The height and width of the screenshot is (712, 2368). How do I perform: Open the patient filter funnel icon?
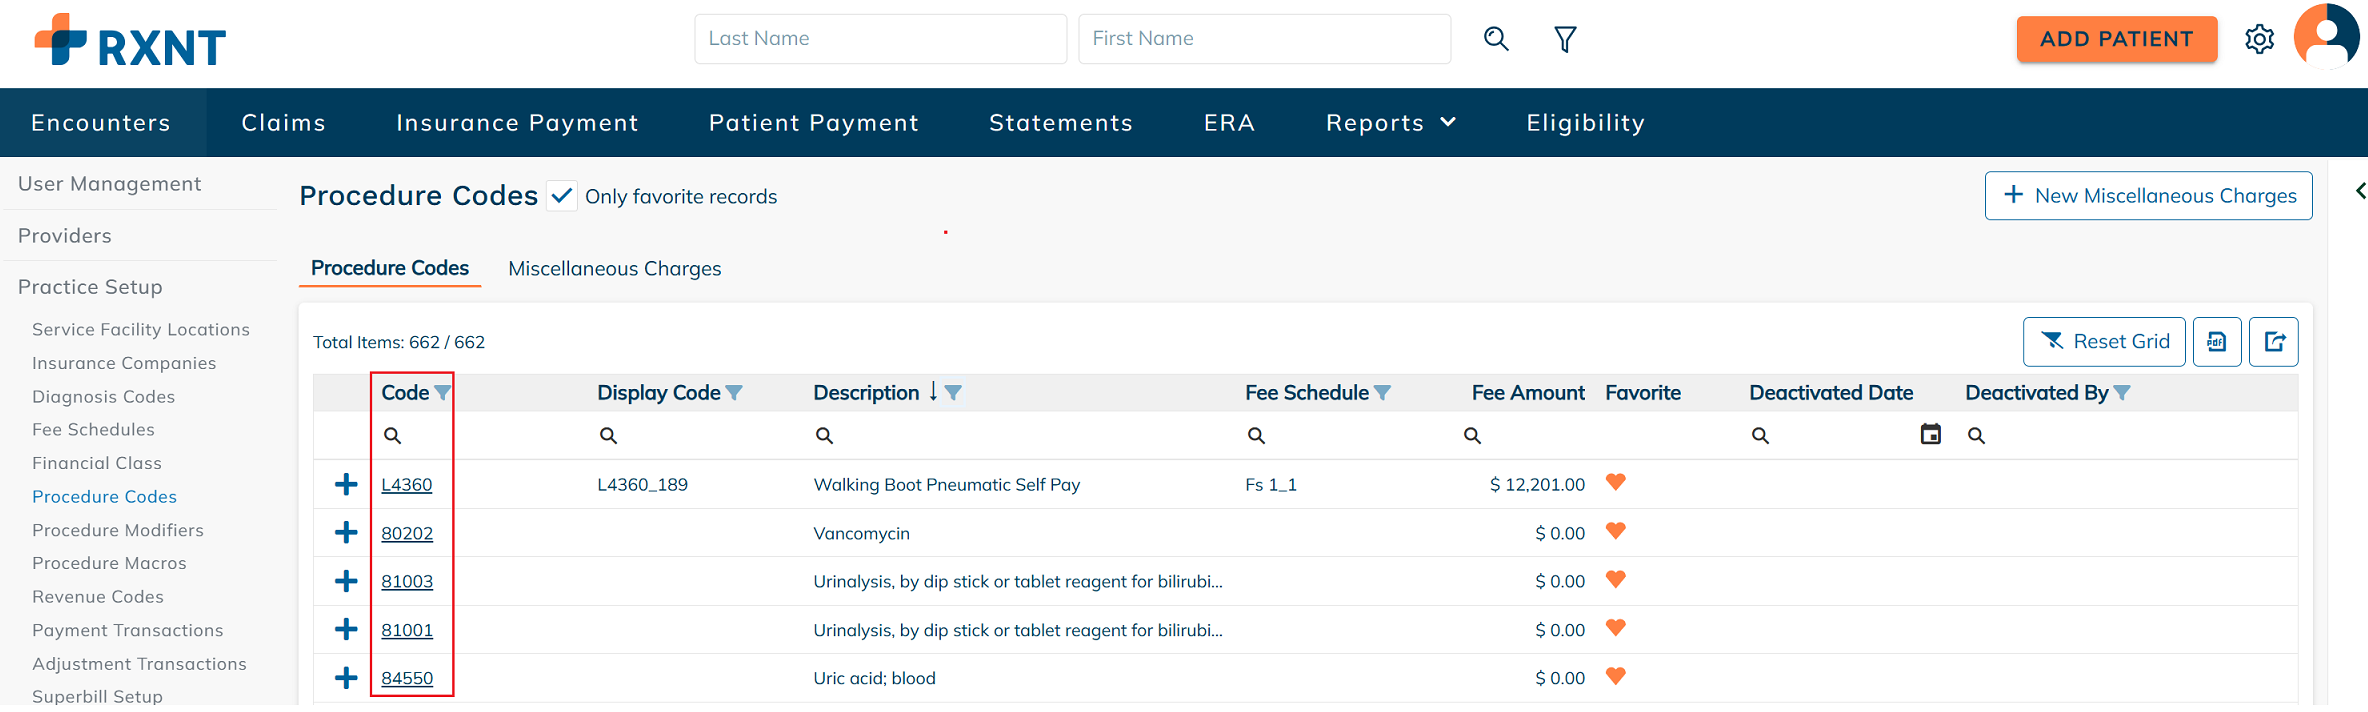pos(1565,39)
